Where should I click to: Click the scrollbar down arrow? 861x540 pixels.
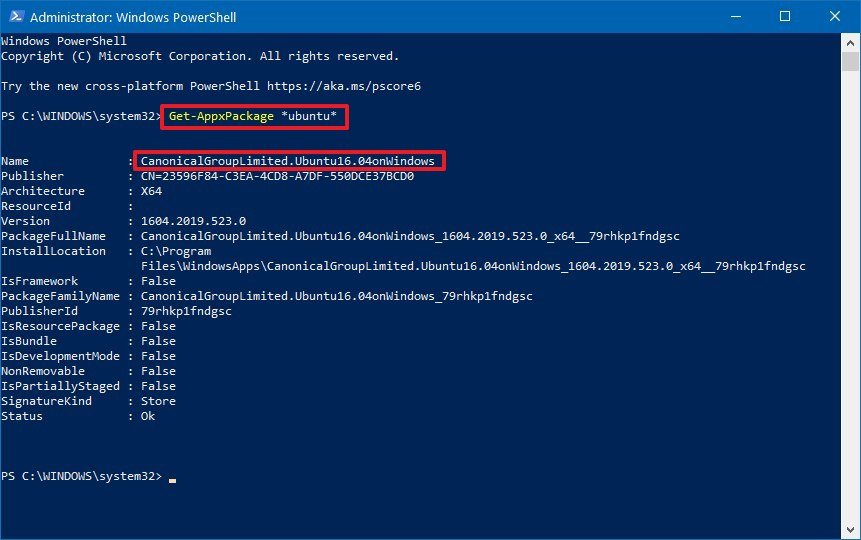click(x=851, y=531)
